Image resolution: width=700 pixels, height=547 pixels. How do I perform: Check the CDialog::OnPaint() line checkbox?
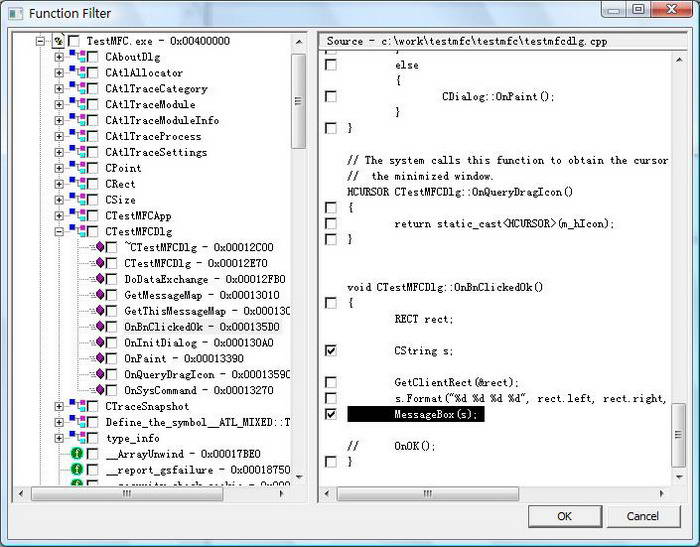tap(331, 96)
